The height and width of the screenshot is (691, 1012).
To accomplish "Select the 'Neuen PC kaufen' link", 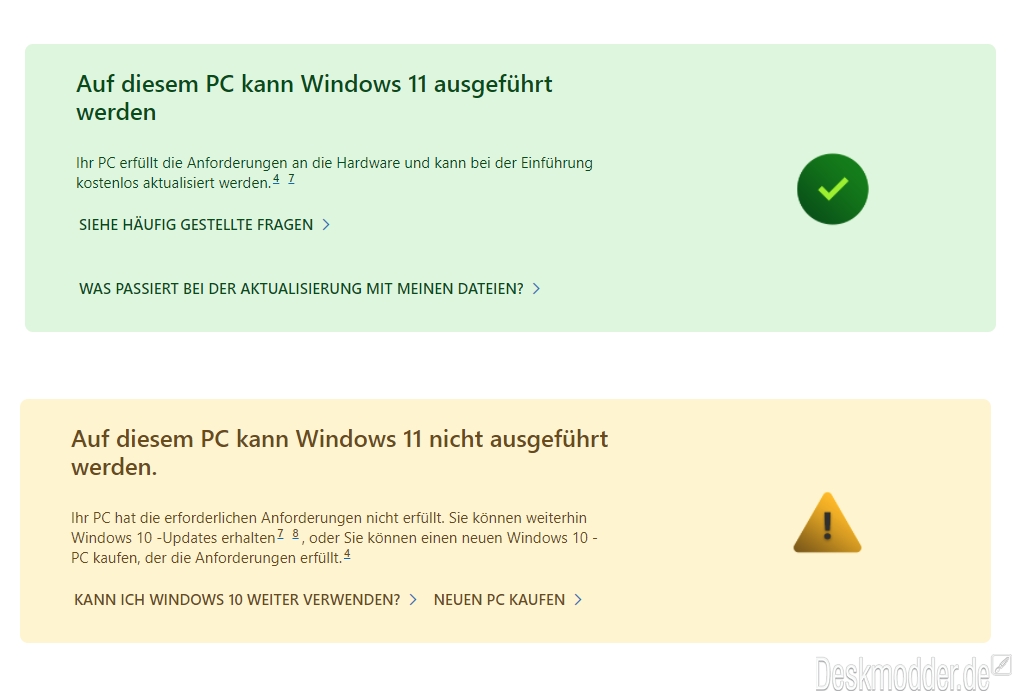I will 499,599.
